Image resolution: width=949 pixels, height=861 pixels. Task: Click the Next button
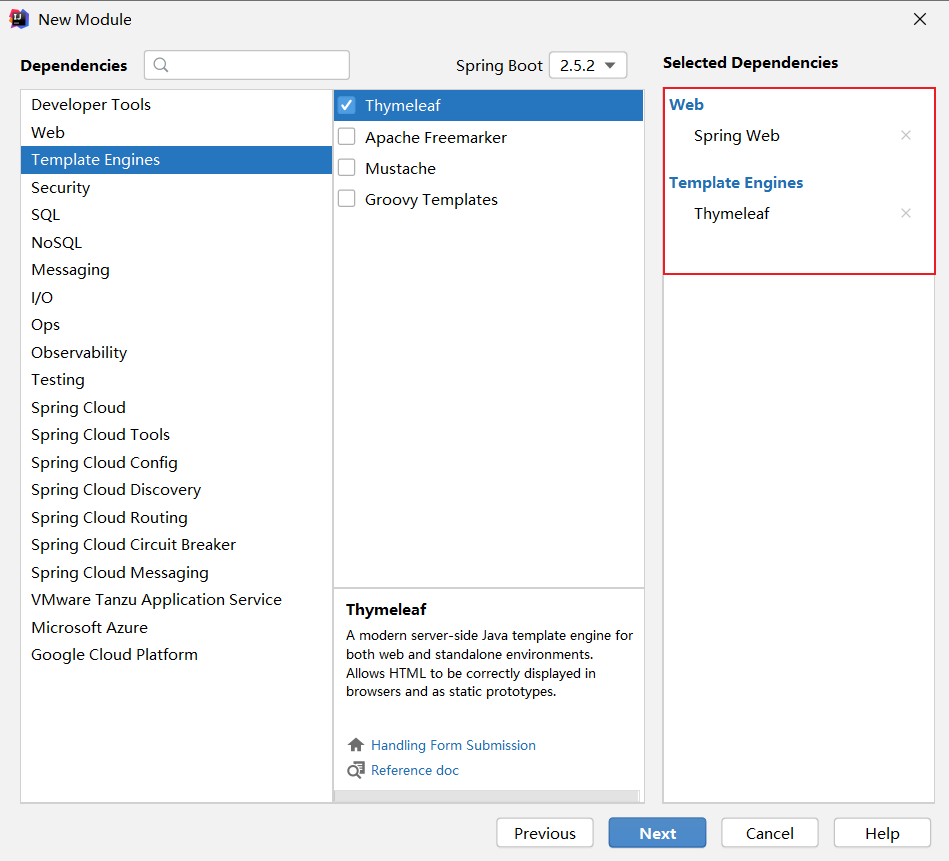click(x=657, y=833)
